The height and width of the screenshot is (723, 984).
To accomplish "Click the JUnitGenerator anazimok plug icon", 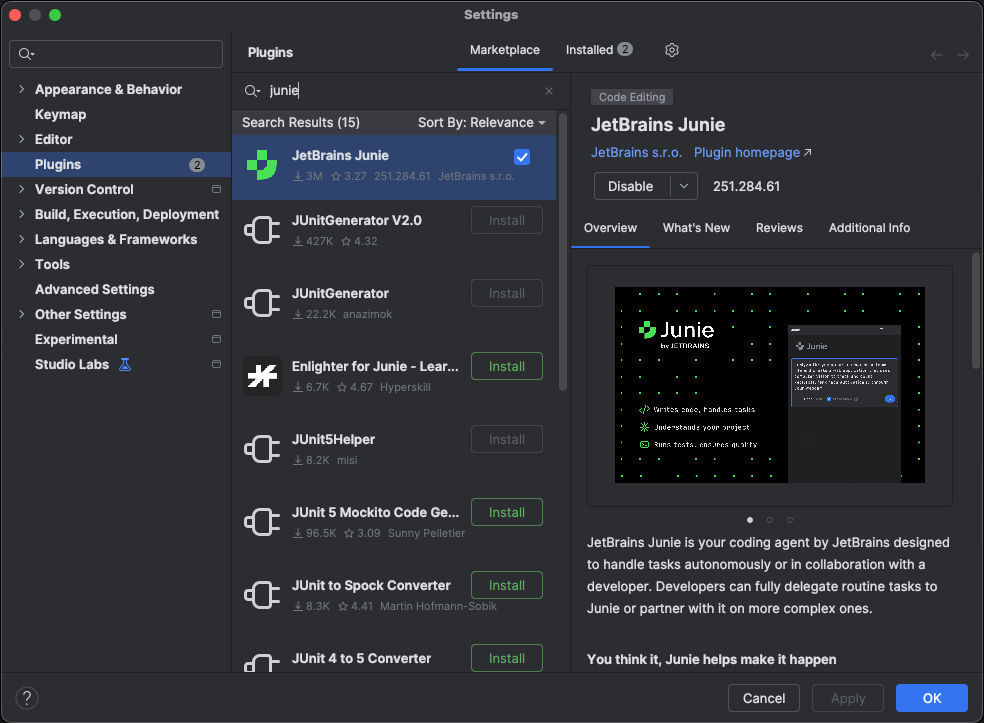I will (x=262, y=304).
